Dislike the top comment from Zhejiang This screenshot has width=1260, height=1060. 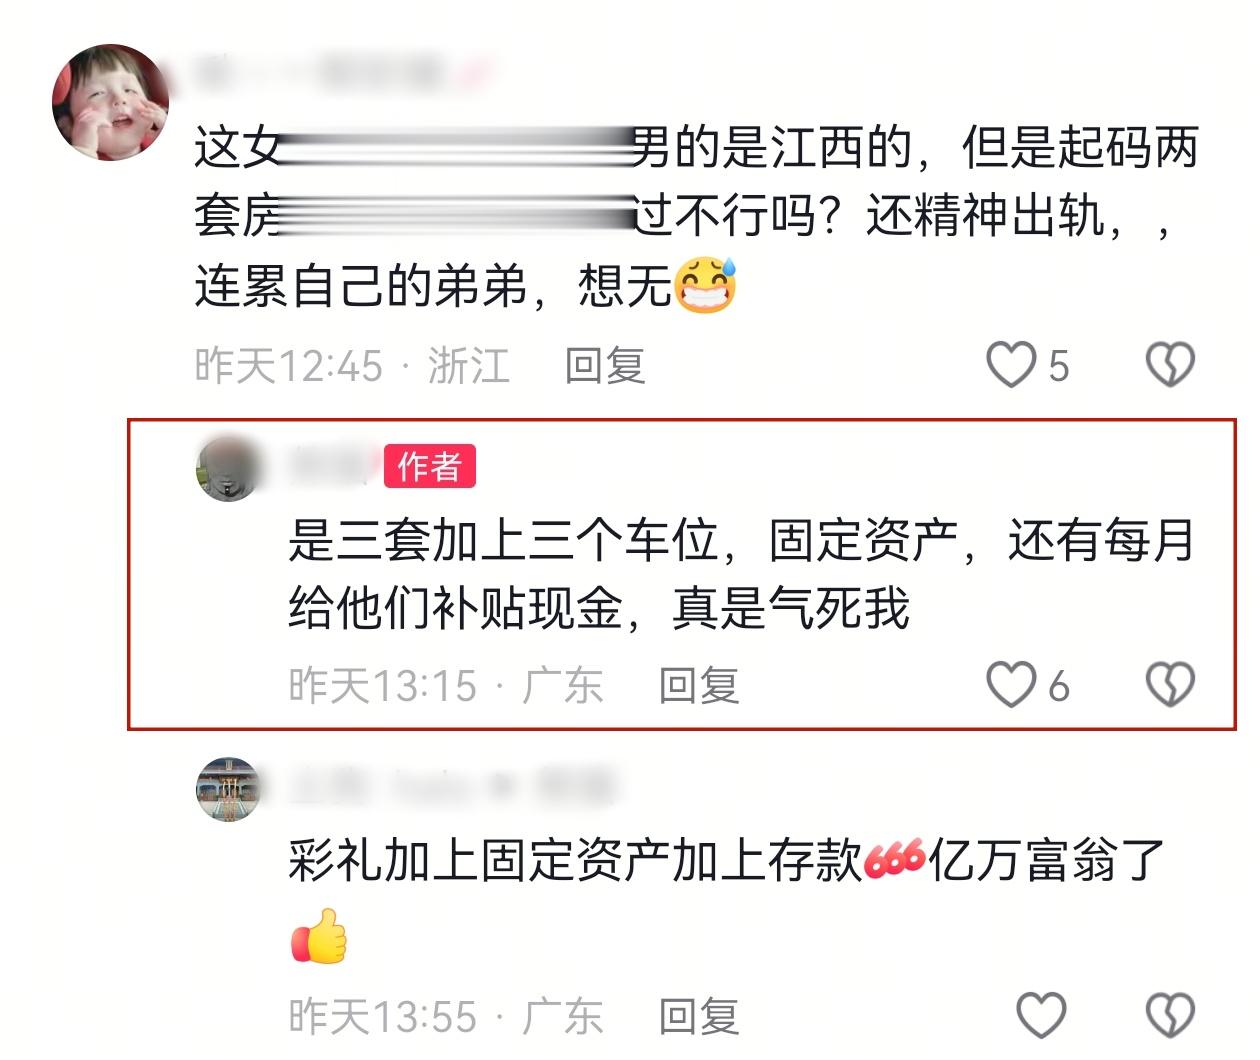1170,364
